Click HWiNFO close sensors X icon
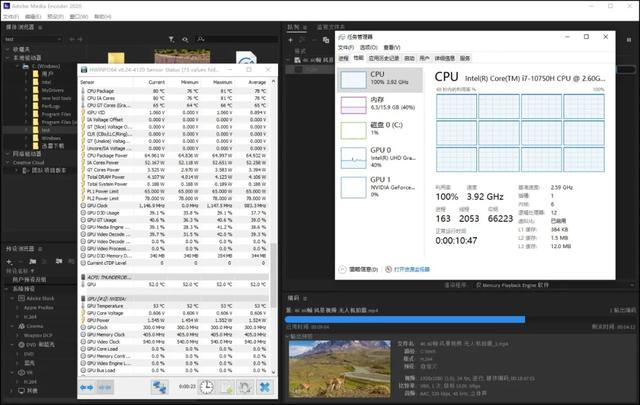Viewport: 640px width, 405px height. coord(264,386)
